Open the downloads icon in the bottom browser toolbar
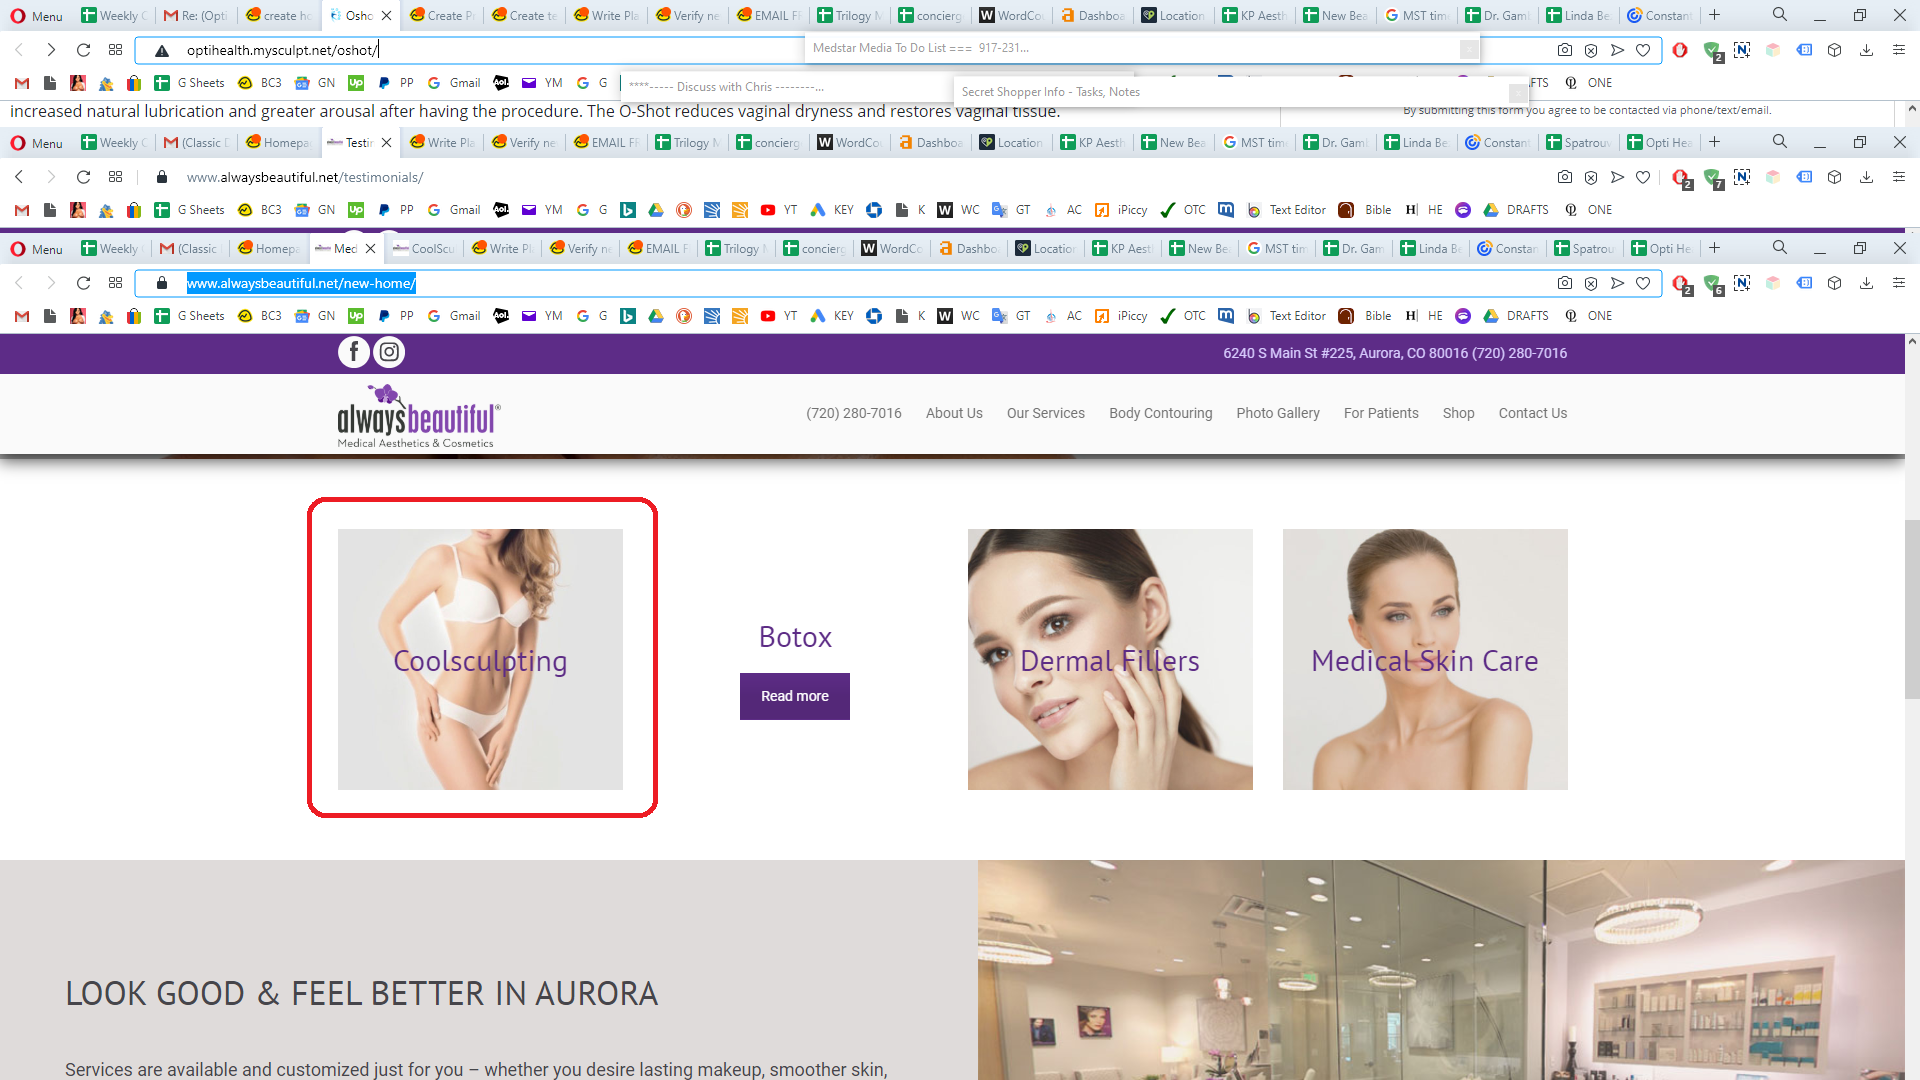The width and height of the screenshot is (1920, 1080). click(x=1866, y=283)
